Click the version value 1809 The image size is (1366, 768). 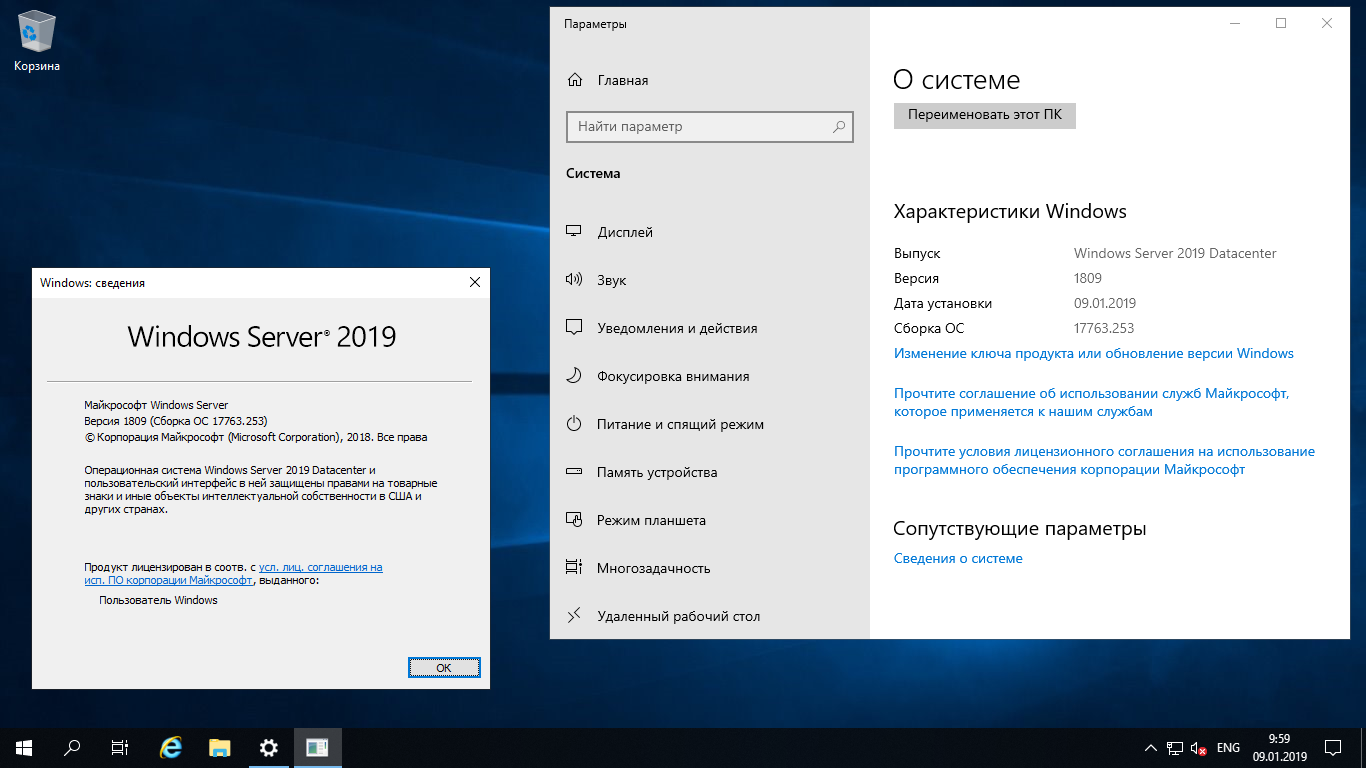tap(1088, 278)
